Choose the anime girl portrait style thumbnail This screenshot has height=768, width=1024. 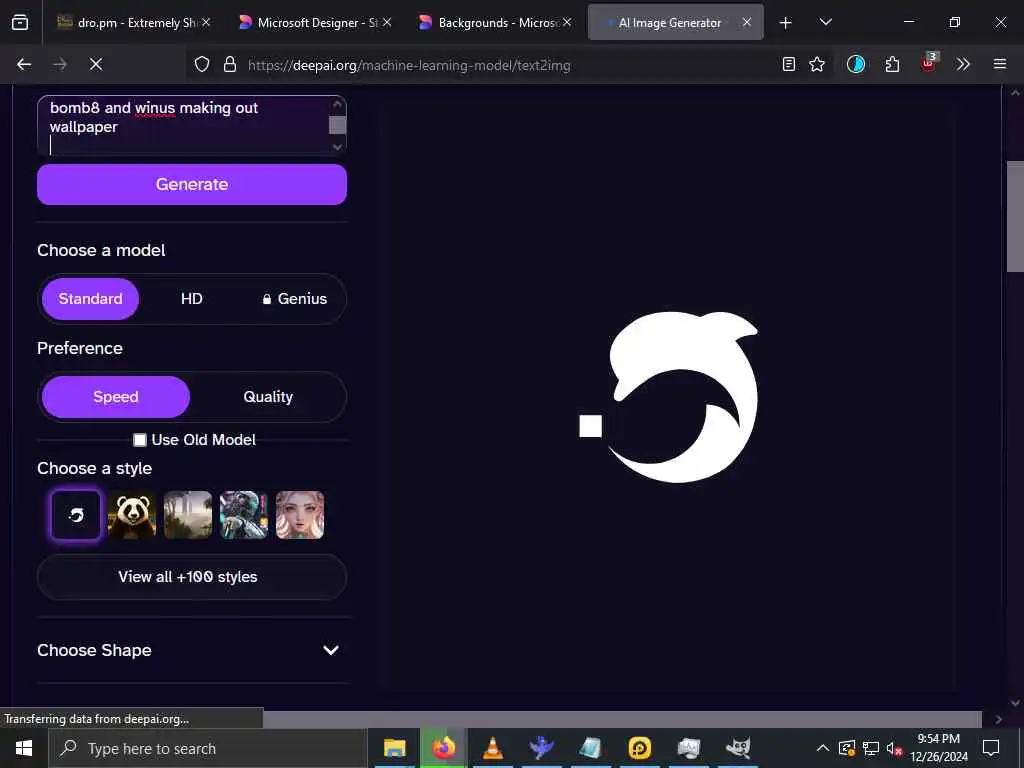click(300, 515)
